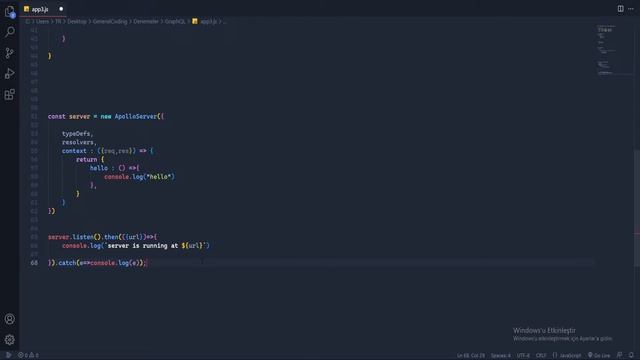Click Users in the breadcrumb path
The image size is (640, 360).
pyautogui.click(x=42, y=21)
